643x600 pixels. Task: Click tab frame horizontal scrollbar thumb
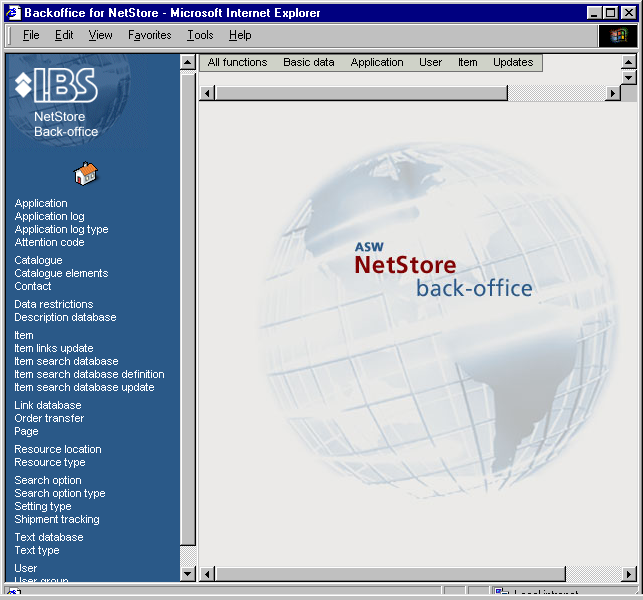pos(361,93)
